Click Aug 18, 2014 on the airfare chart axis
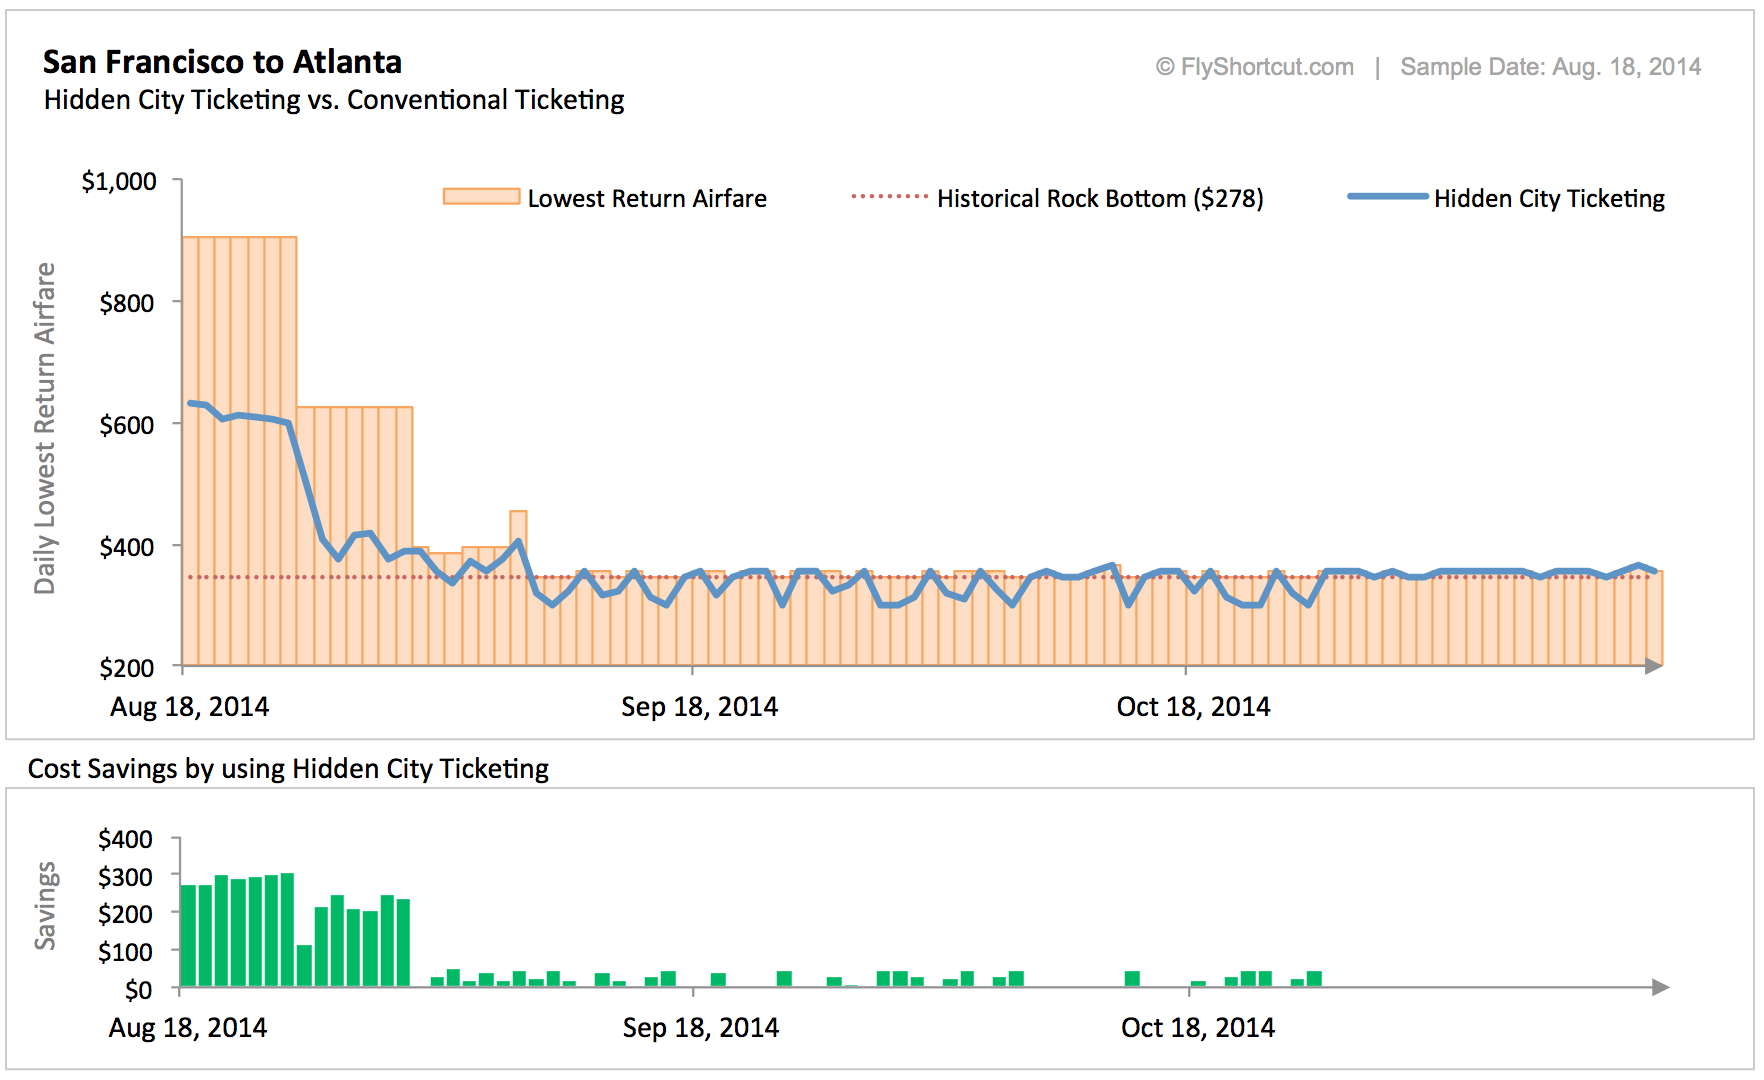1764x1080 pixels. tap(189, 707)
